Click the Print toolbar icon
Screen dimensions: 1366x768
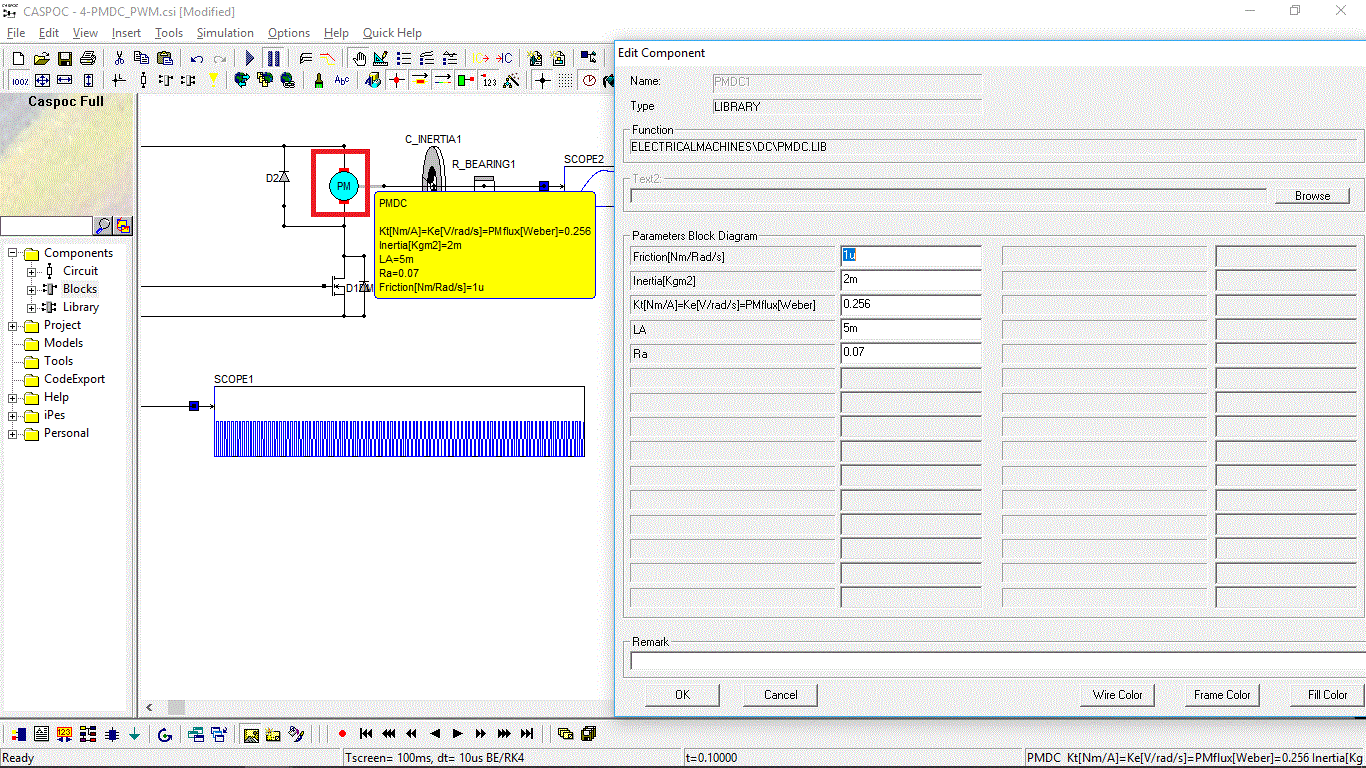click(88, 58)
